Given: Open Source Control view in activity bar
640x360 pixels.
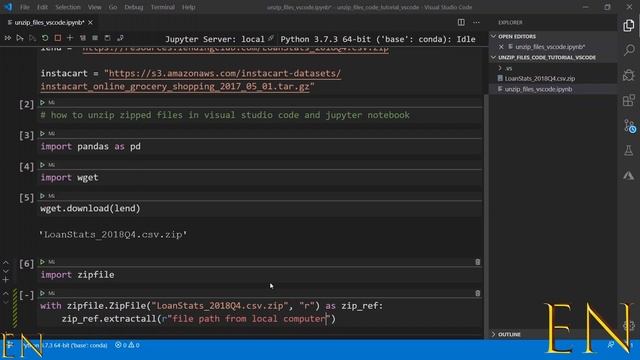Looking at the screenshot, I should point(629,125).
